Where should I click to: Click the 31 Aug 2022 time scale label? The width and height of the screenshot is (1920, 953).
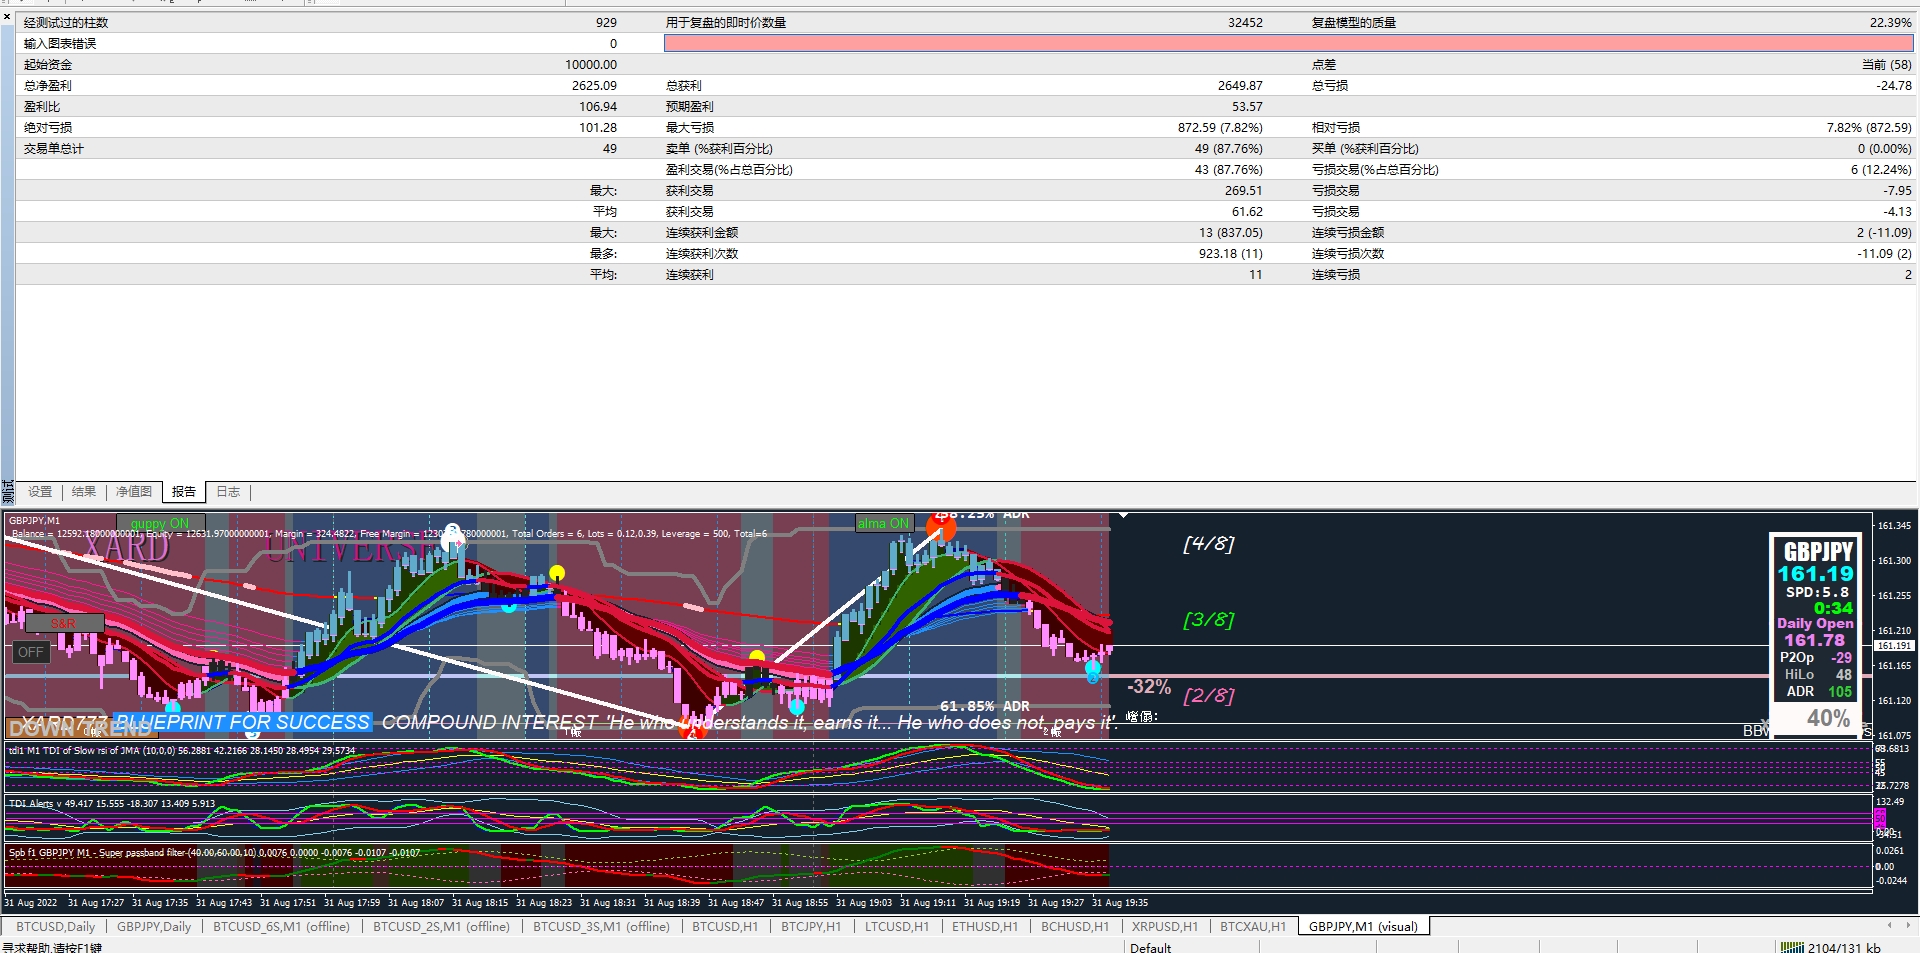point(31,903)
